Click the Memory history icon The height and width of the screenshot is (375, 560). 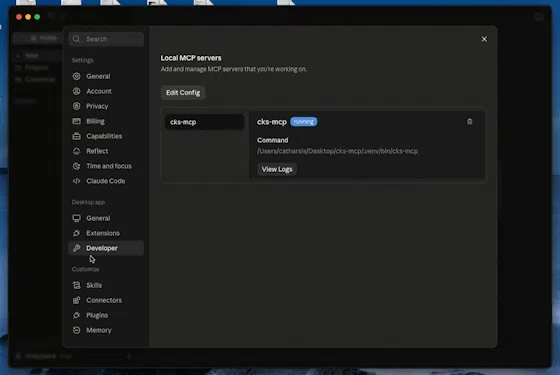76,330
